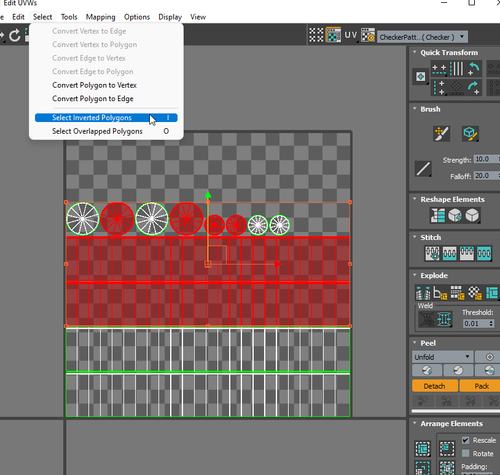This screenshot has height=475, width=500.
Task: Click align horizontally to pivot icon
Action: (x=439, y=69)
